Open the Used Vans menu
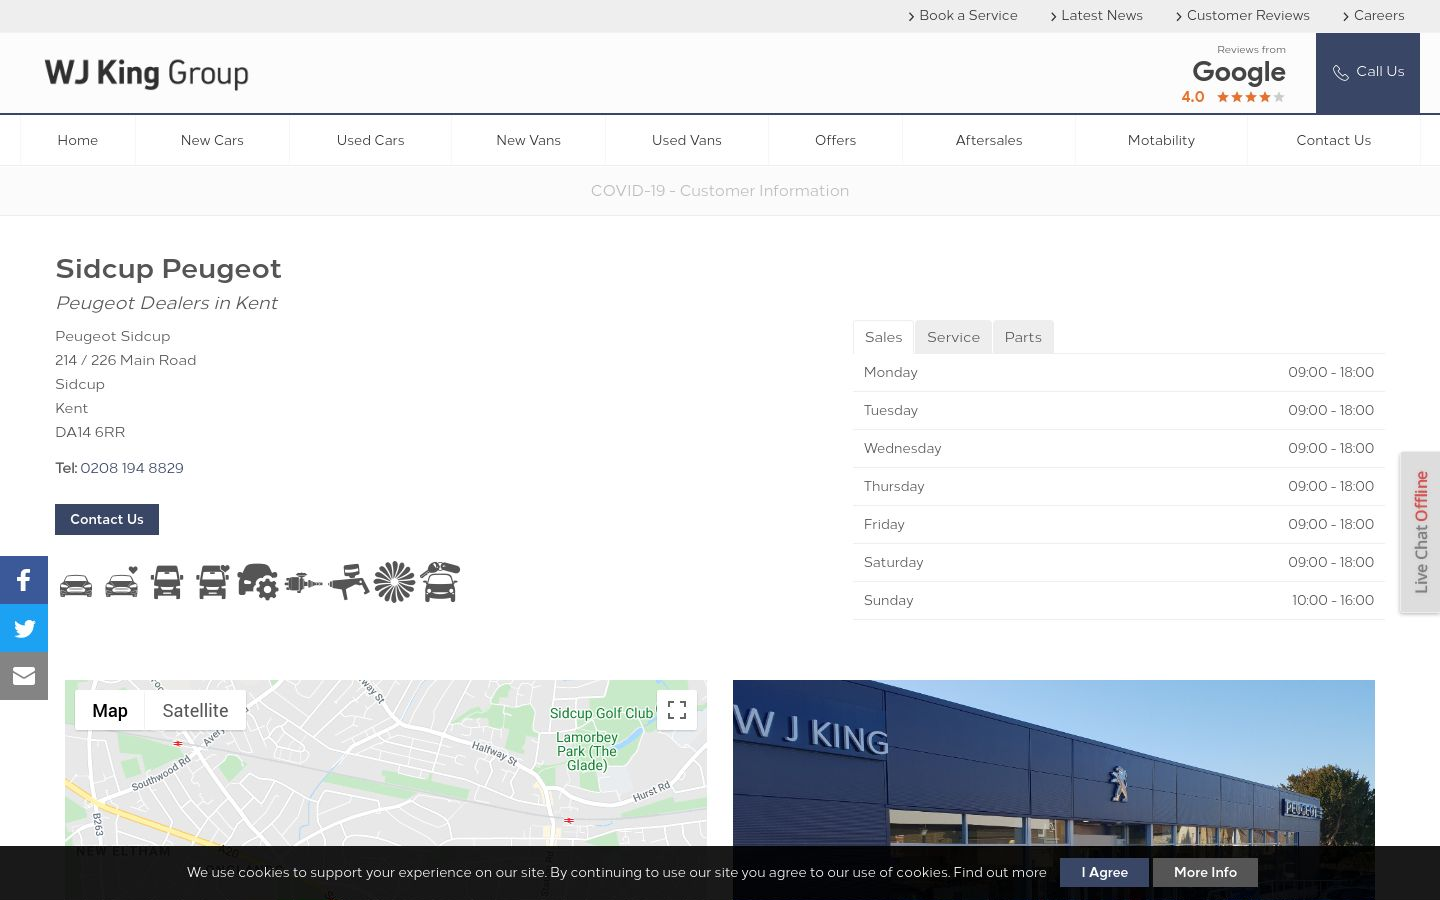 pyautogui.click(x=687, y=140)
